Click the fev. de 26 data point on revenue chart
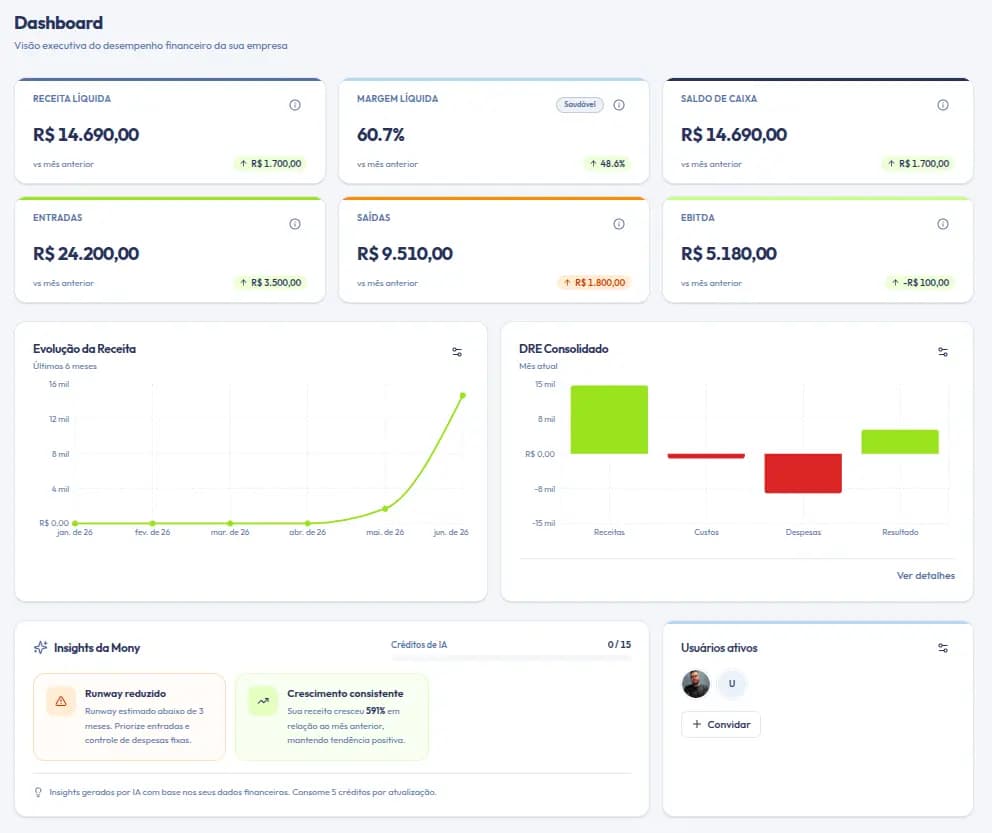 [x=152, y=523]
